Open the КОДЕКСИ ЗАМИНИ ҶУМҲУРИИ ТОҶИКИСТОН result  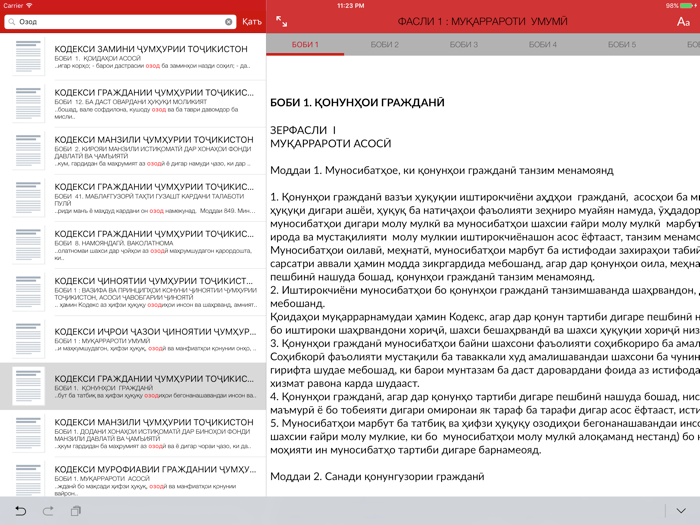tap(133, 57)
